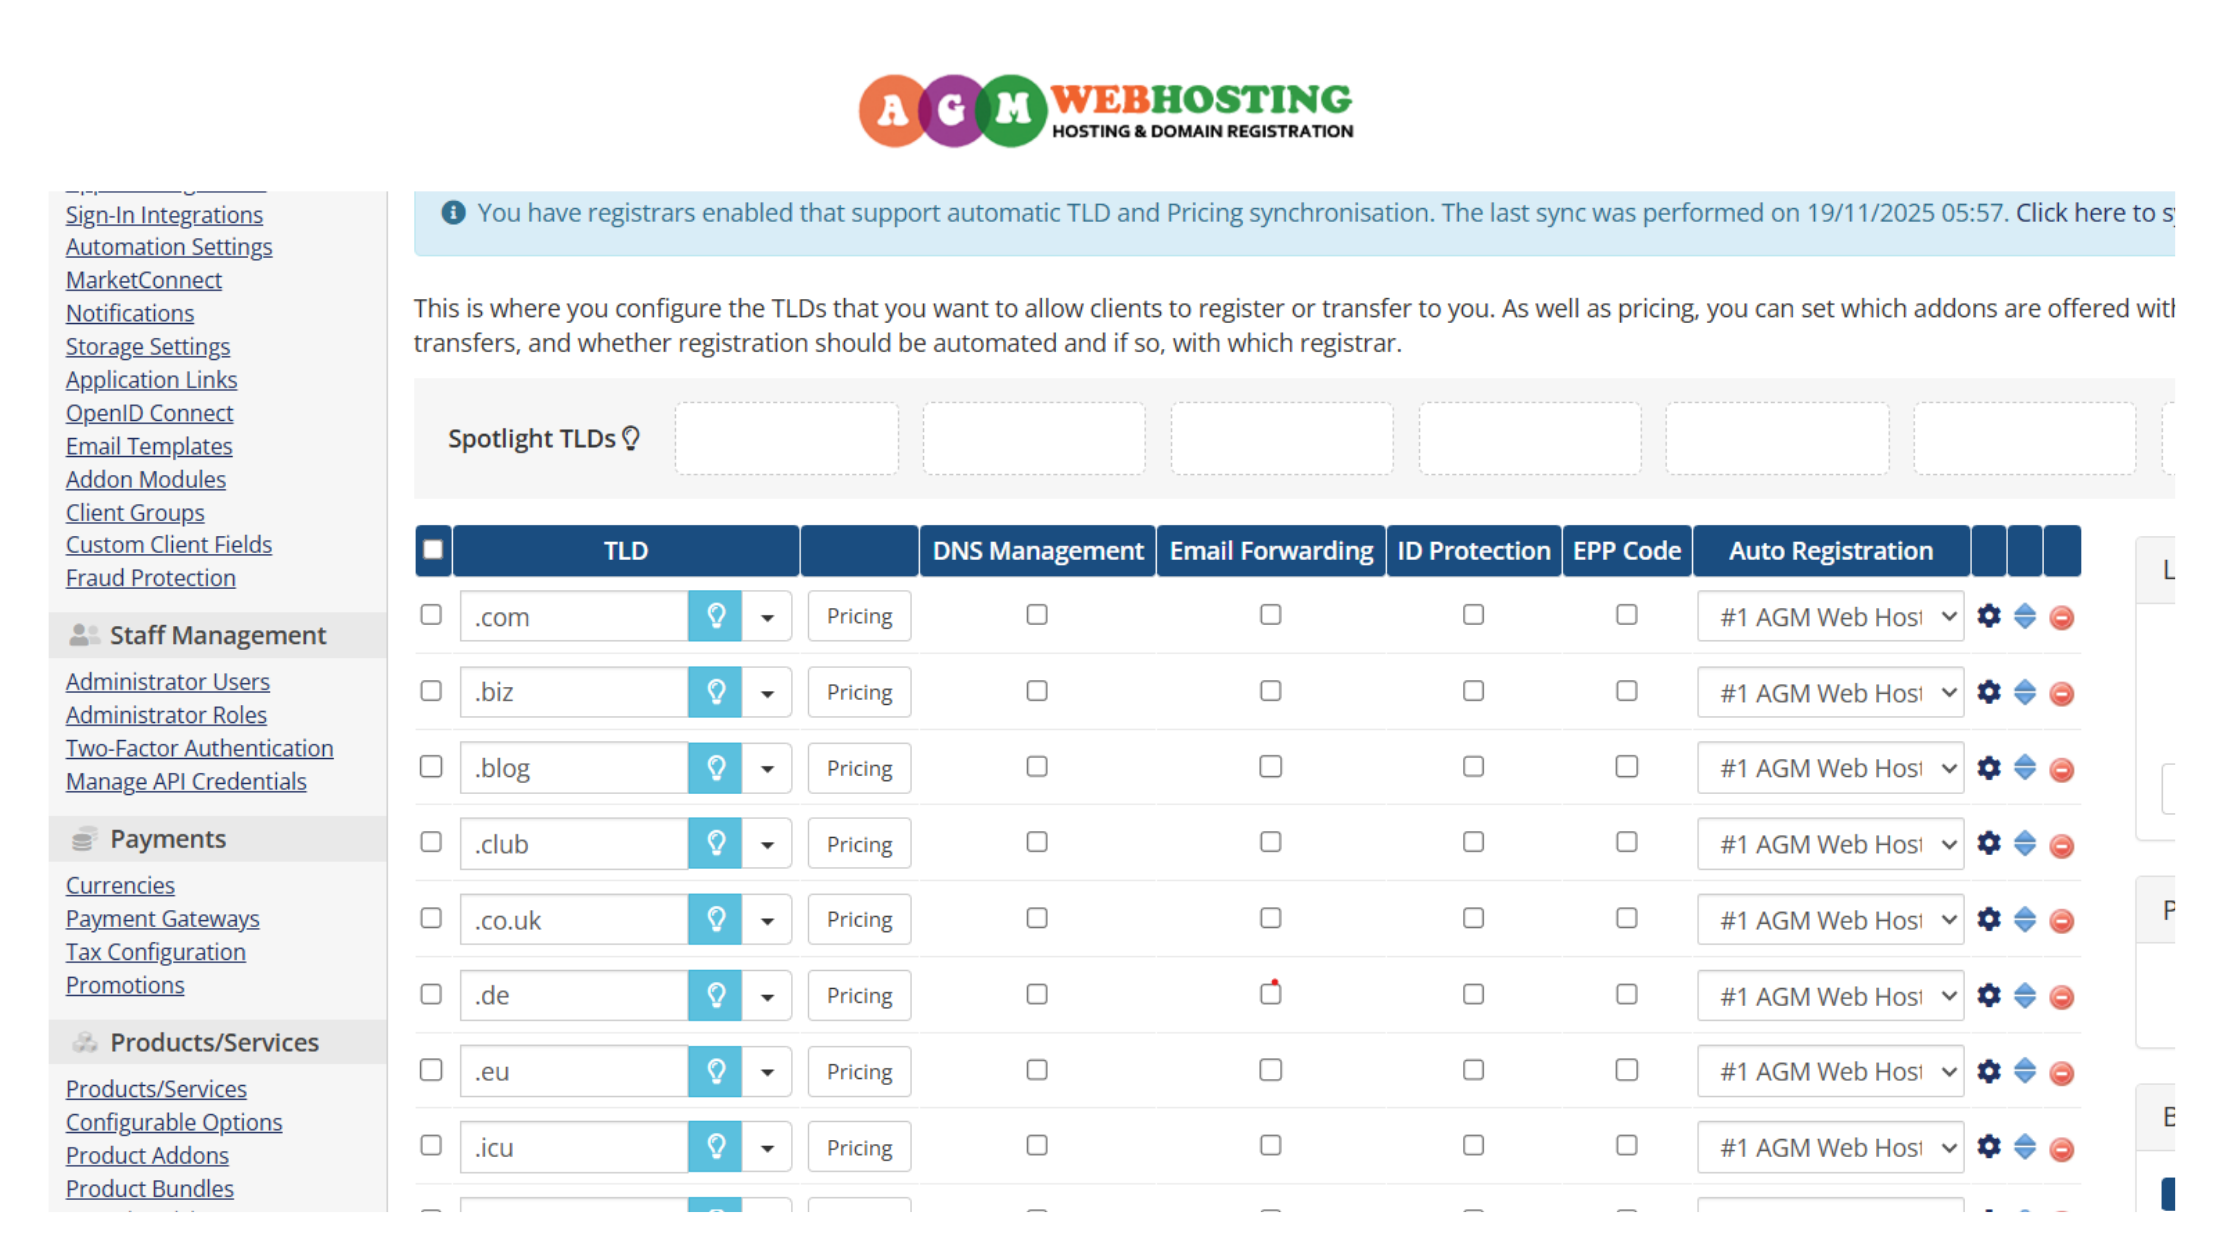Viewport: 2240px width, 1260px height.
Task: Enable ID Protection for .club
Action: coord(1473,842)
